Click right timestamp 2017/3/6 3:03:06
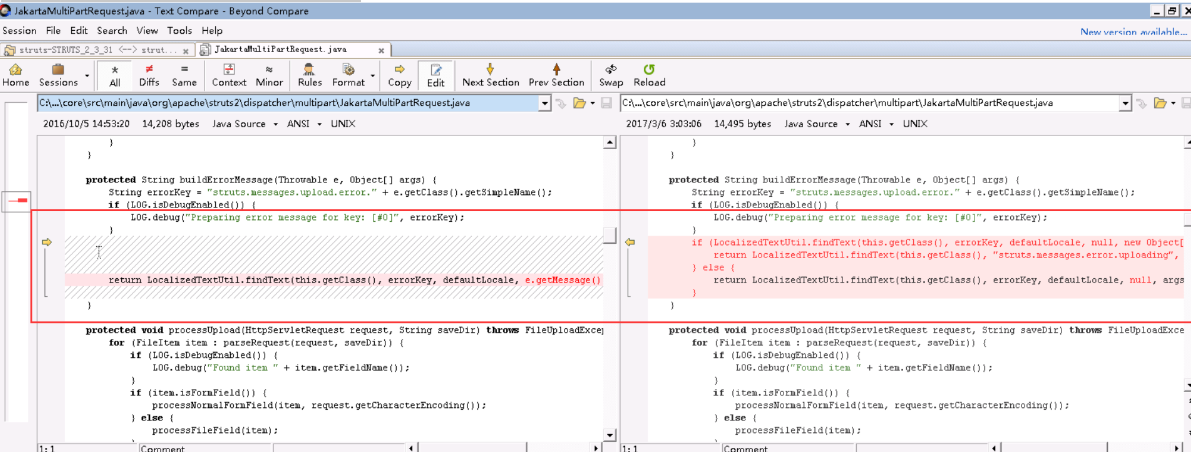1191x452 pixels. [x=662, y=124]
